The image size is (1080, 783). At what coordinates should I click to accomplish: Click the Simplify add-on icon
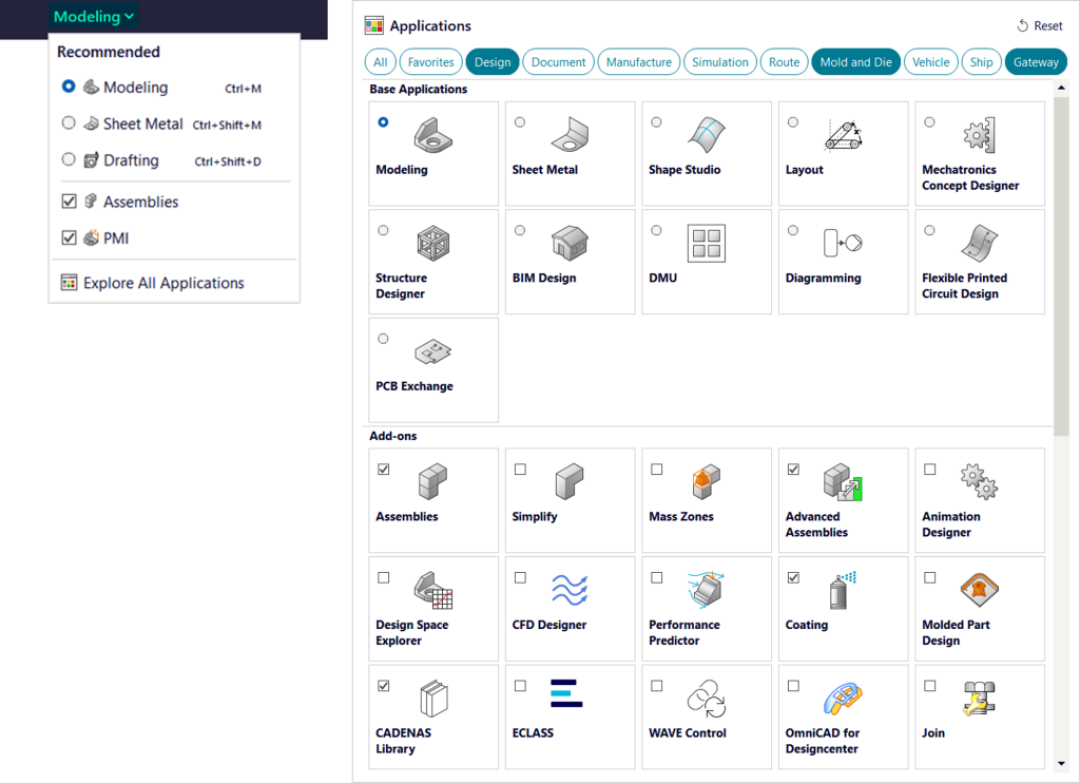570,481
